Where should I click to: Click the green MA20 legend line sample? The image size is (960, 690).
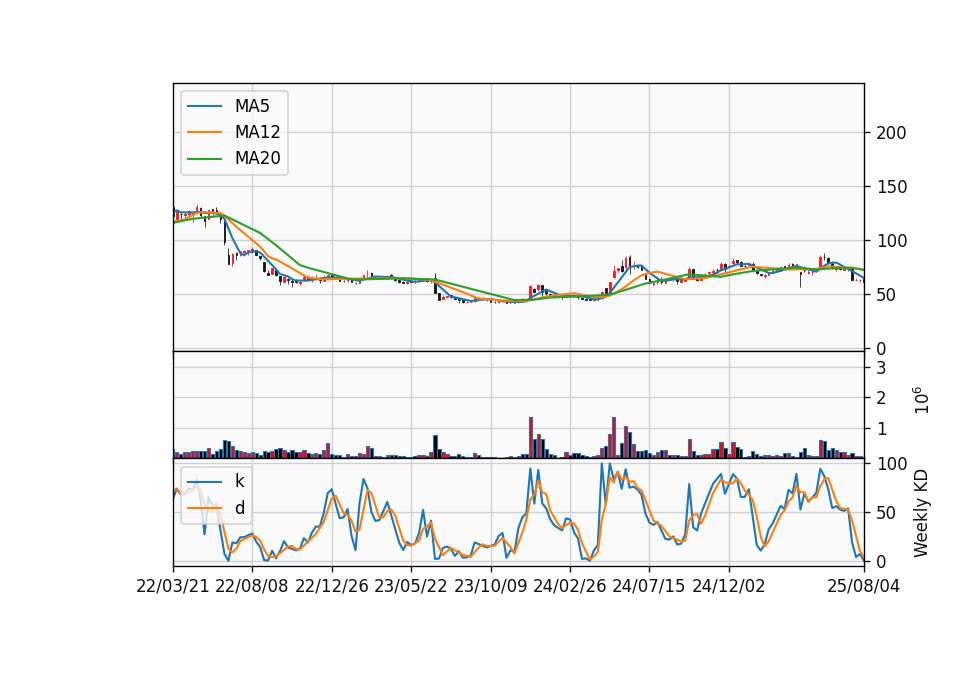(x=204, y=159)
